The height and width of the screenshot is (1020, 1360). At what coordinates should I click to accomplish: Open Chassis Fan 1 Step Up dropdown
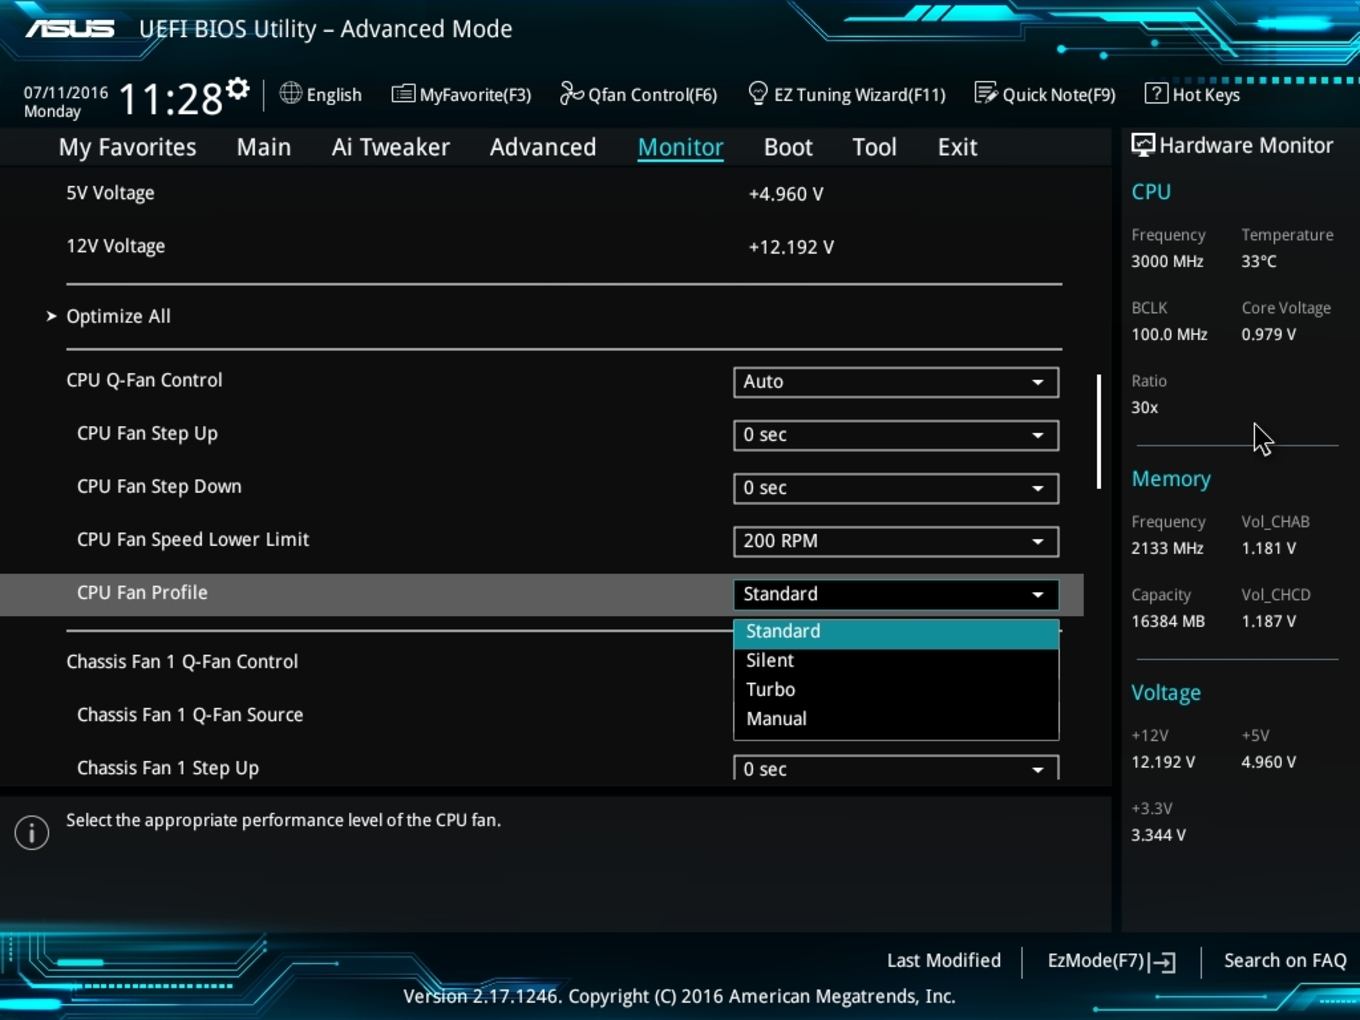click(896, 768)
